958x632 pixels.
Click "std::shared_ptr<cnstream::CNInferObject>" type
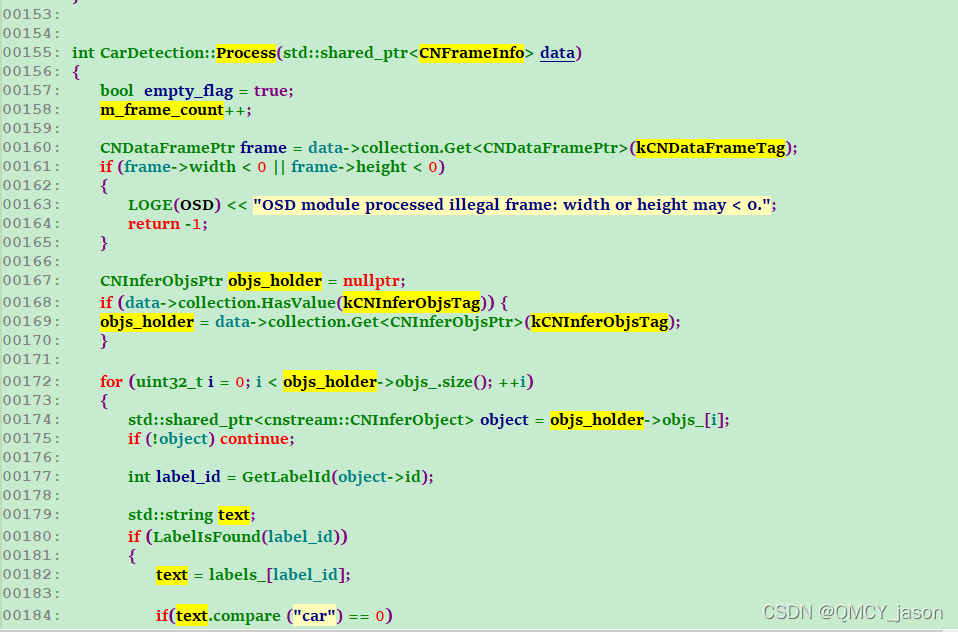[301, 420]
